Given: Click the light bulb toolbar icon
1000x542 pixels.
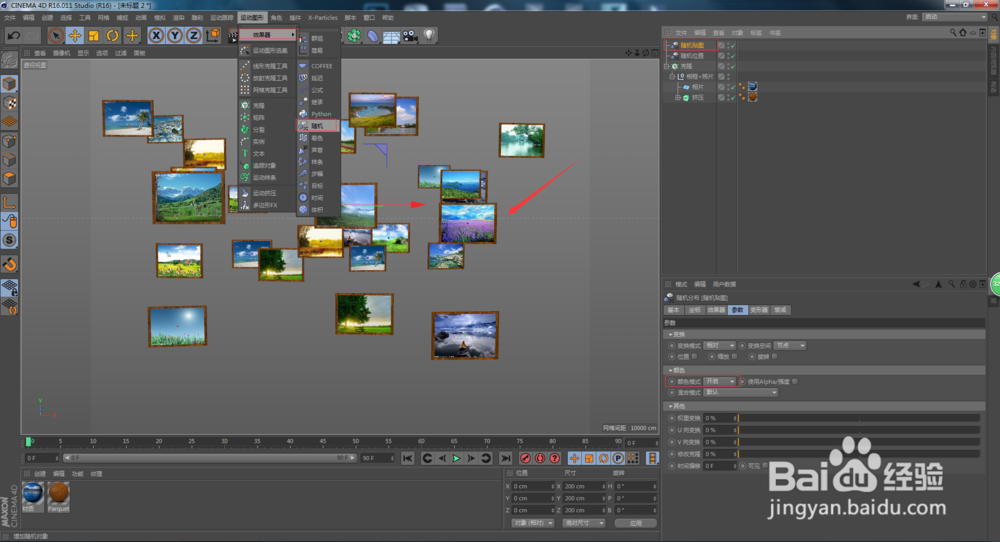Looking at the screenshot, I should [429, 36].
